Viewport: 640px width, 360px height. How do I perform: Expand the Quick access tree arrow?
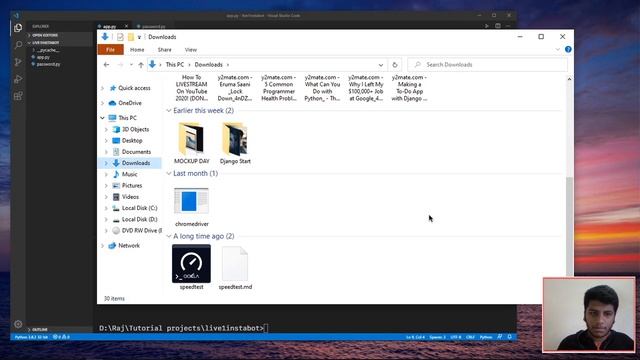click(102, 88)
